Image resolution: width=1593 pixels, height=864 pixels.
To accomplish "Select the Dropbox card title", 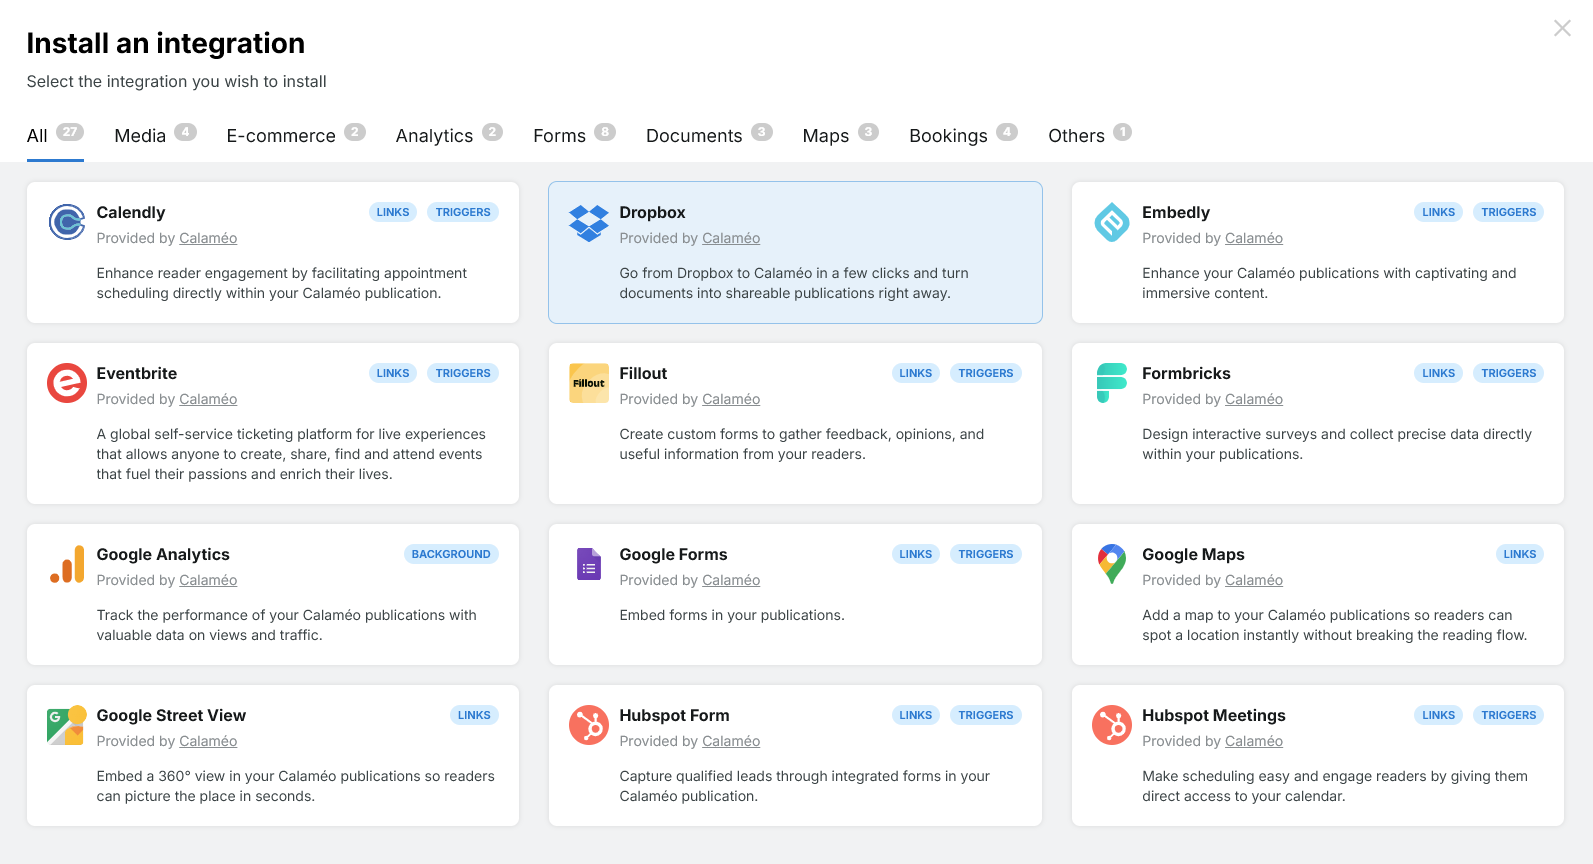I will click(652, 212).
